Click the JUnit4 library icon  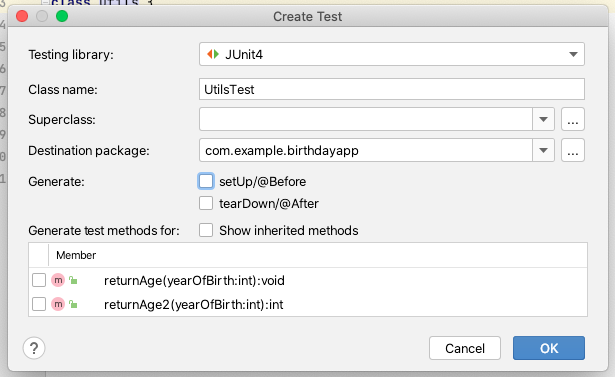click(213, 54)
